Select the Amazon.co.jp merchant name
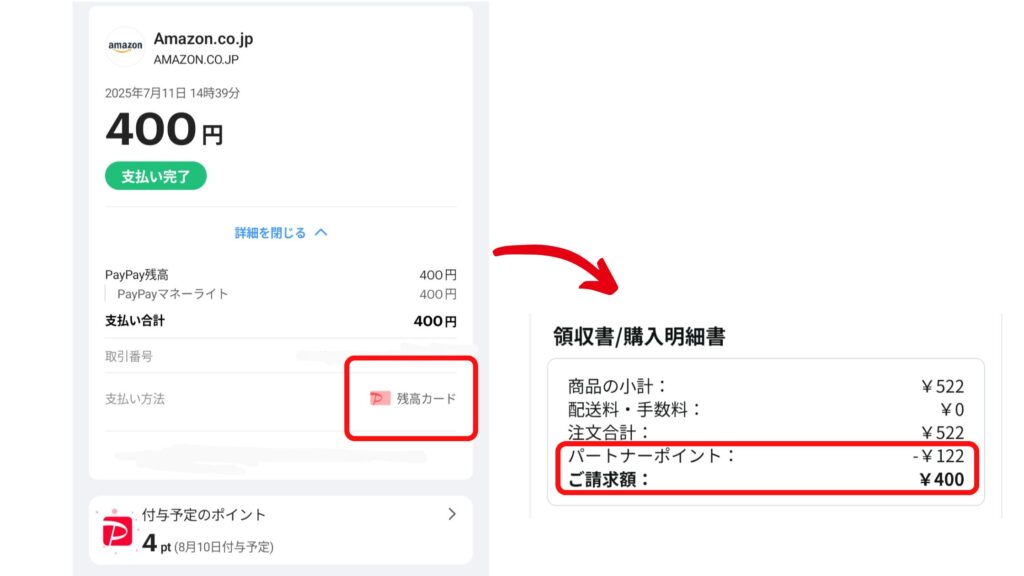The height and width of the screenshot is (576, 1024). pyautogui.click(x=203, y=39)
